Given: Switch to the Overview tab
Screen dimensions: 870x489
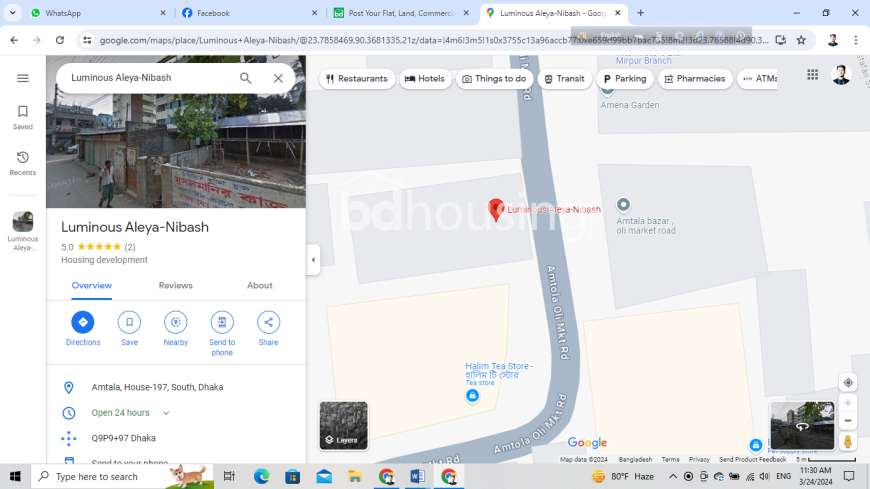Looking at the screenshot, I should coord(92,285).
